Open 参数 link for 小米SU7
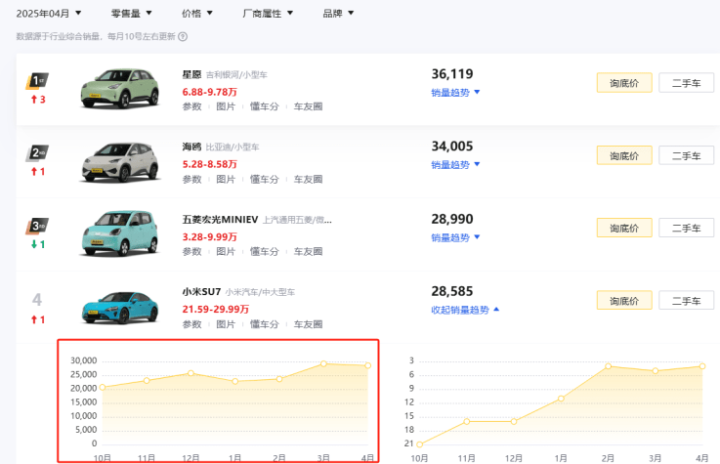This screenshot has width=720, height=464. 192,324
